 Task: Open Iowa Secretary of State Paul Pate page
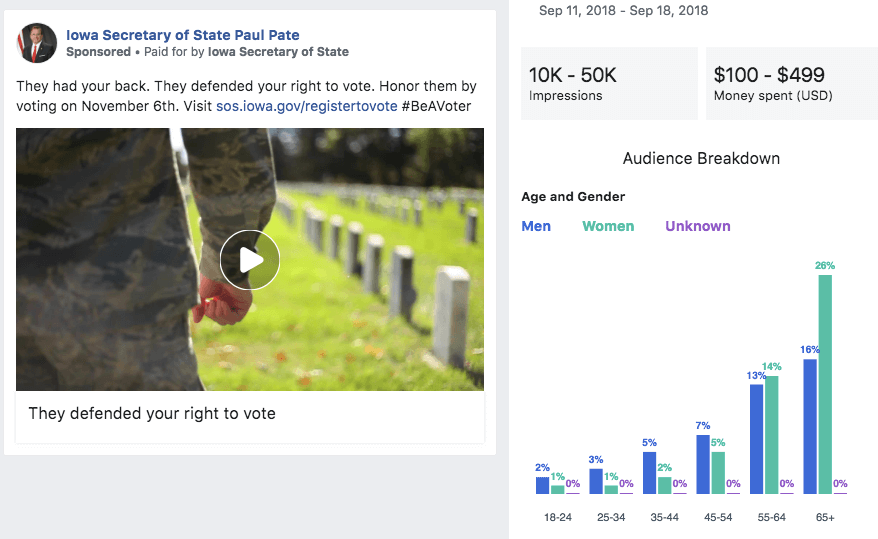[x=182, y=35]
